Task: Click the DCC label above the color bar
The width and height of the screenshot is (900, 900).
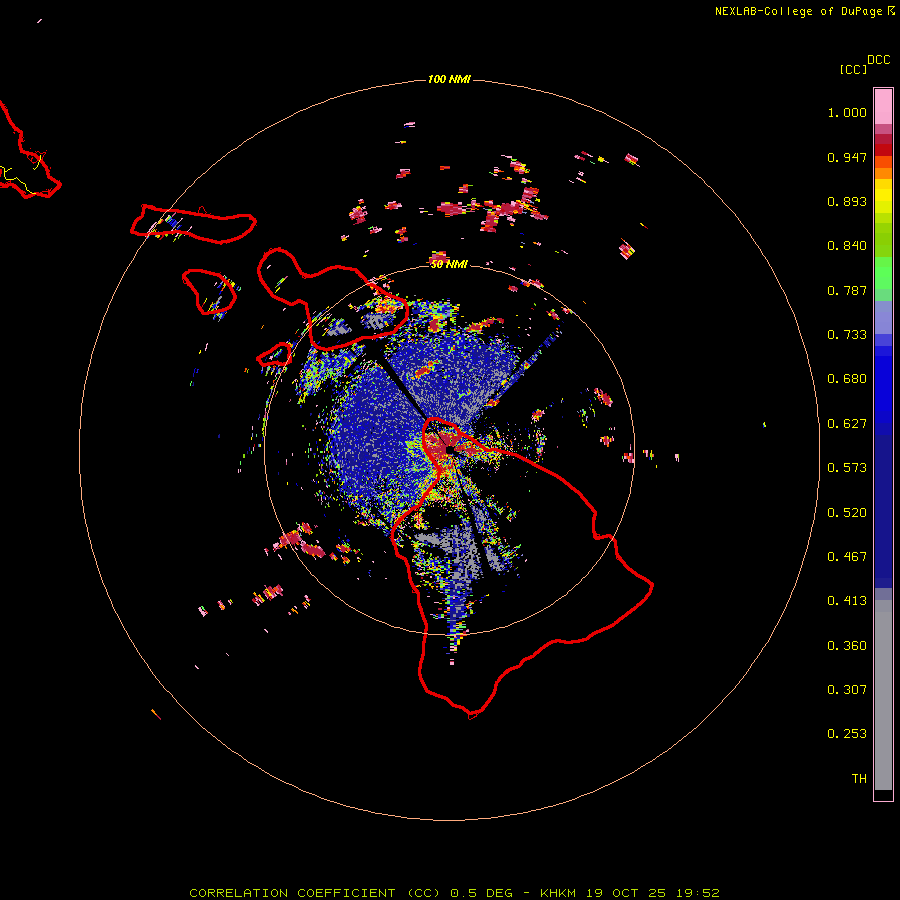Action: [x=878, y=60]
